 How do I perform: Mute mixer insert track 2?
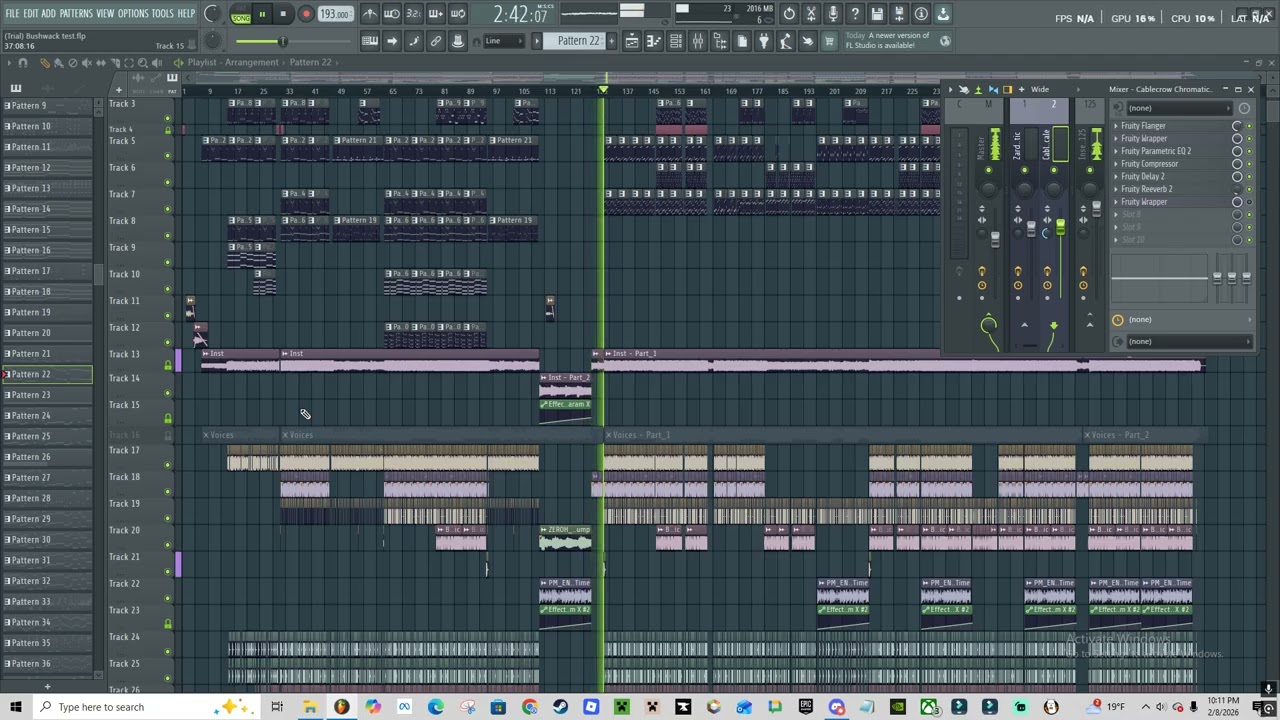click(1053, 170)
